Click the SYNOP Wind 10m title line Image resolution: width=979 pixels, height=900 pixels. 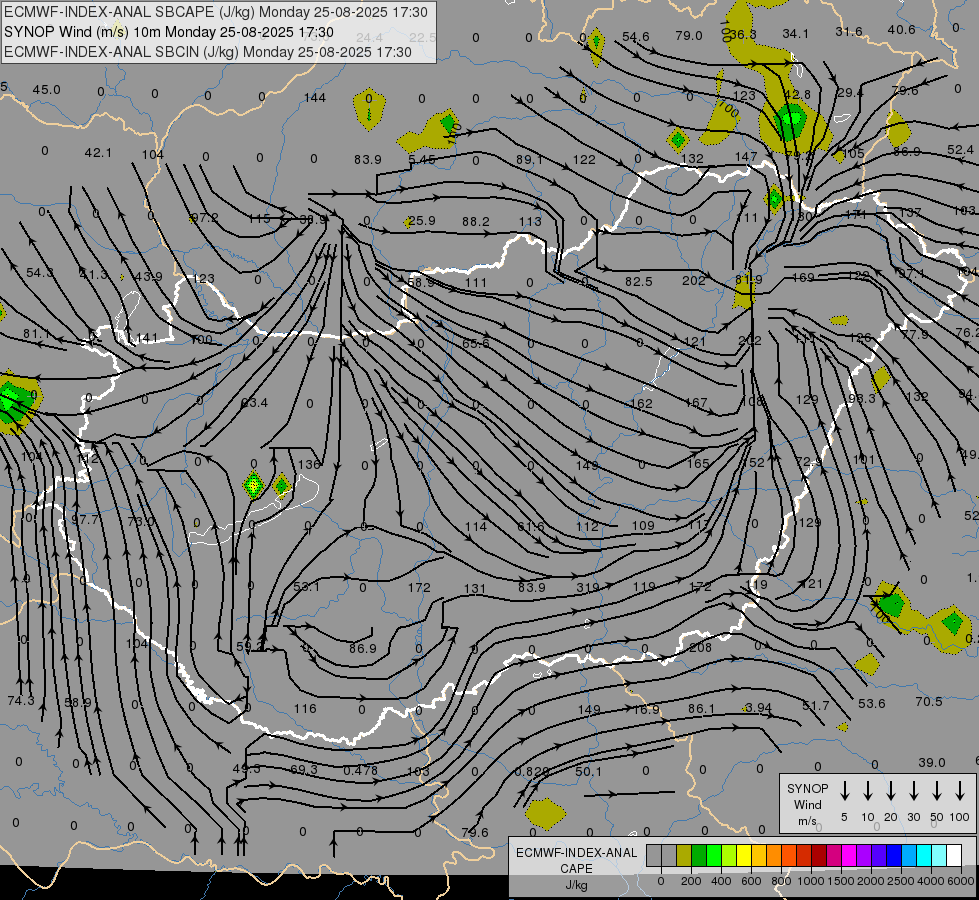pyautogui.click(x=169, y=32)
